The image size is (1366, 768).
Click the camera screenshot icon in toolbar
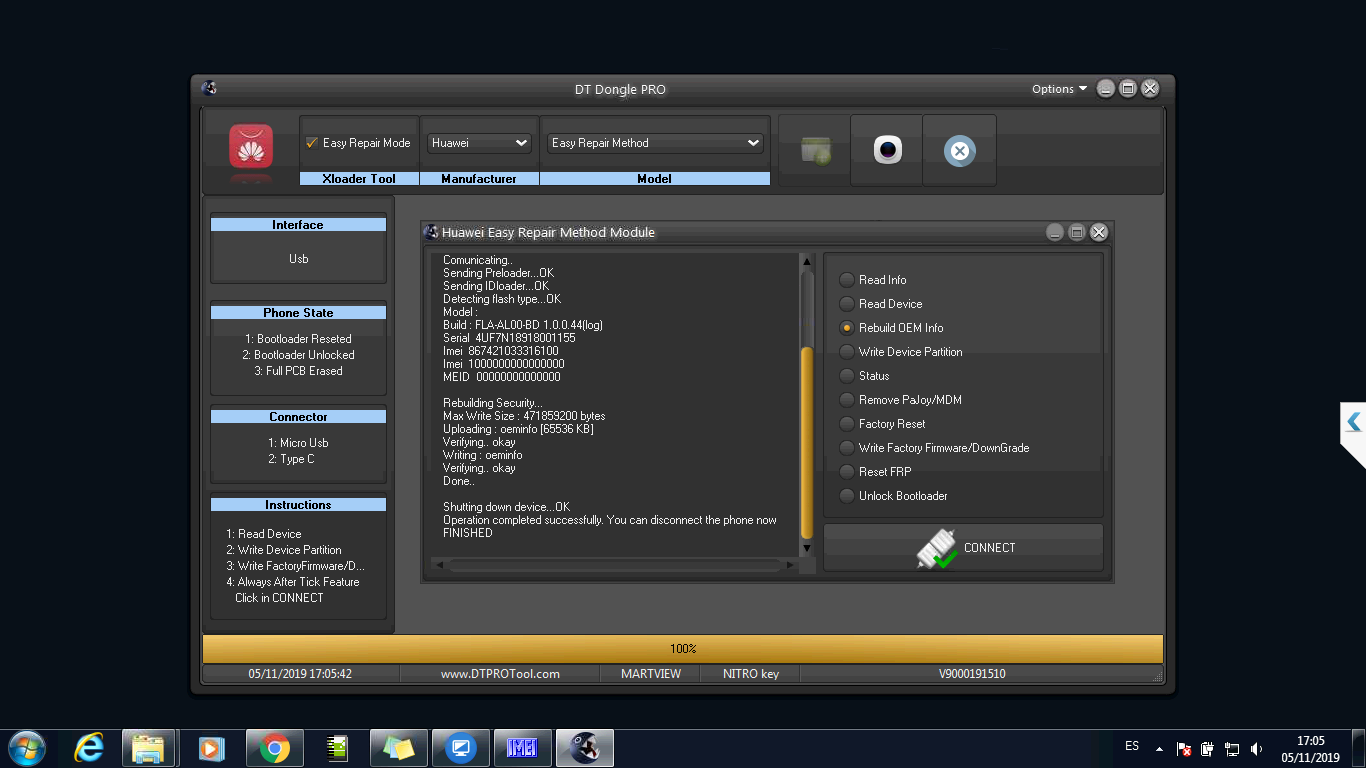(887, 150)
